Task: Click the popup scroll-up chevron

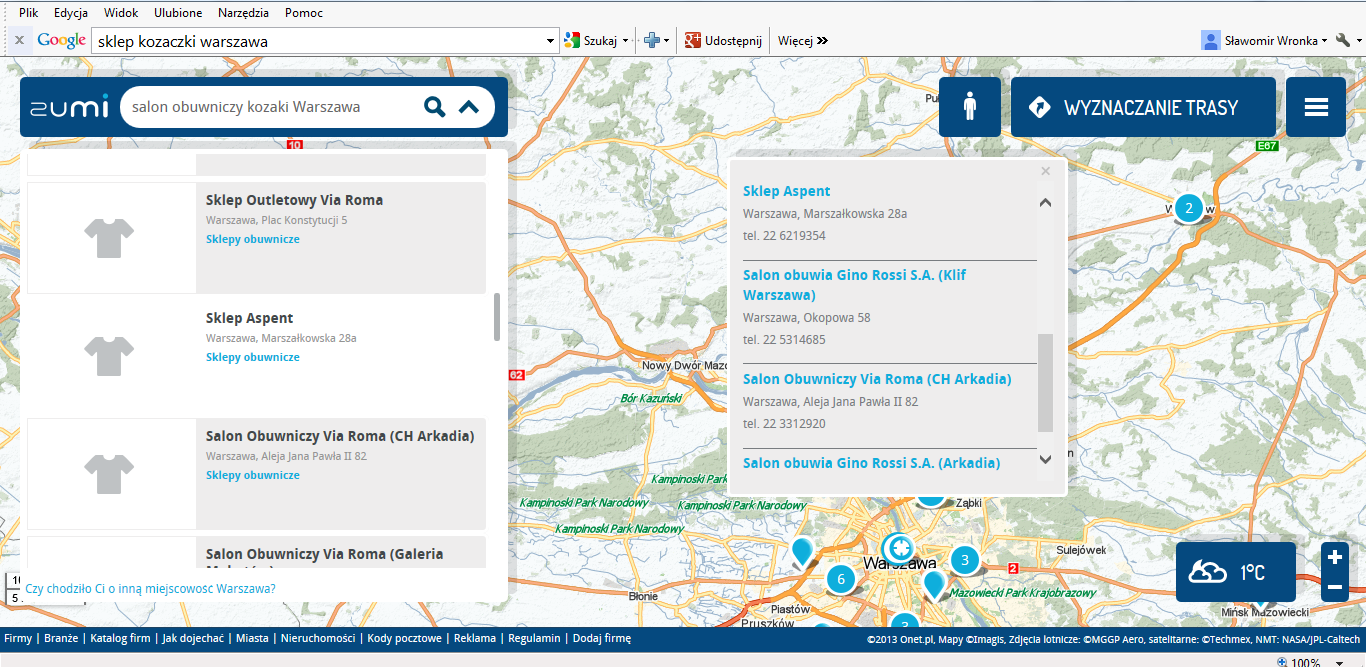Action: (x=1046, y=202)
